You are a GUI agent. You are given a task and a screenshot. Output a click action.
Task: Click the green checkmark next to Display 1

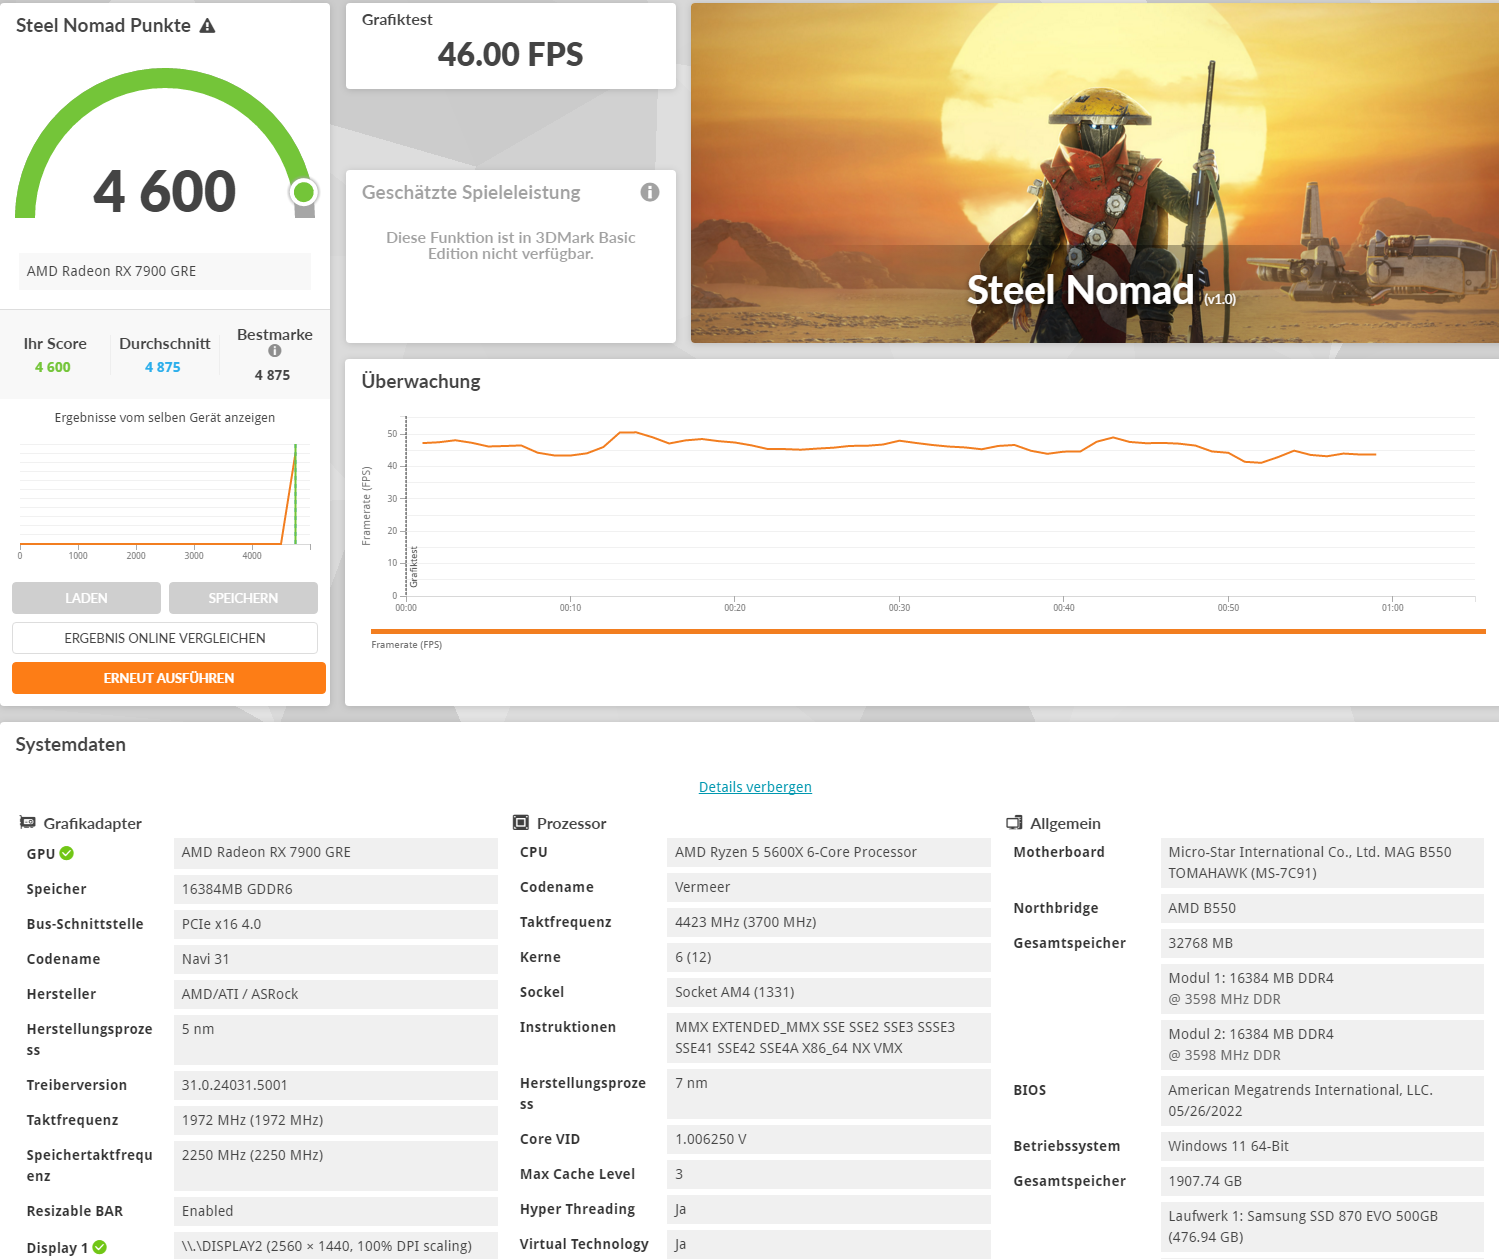click(100, 1247)
